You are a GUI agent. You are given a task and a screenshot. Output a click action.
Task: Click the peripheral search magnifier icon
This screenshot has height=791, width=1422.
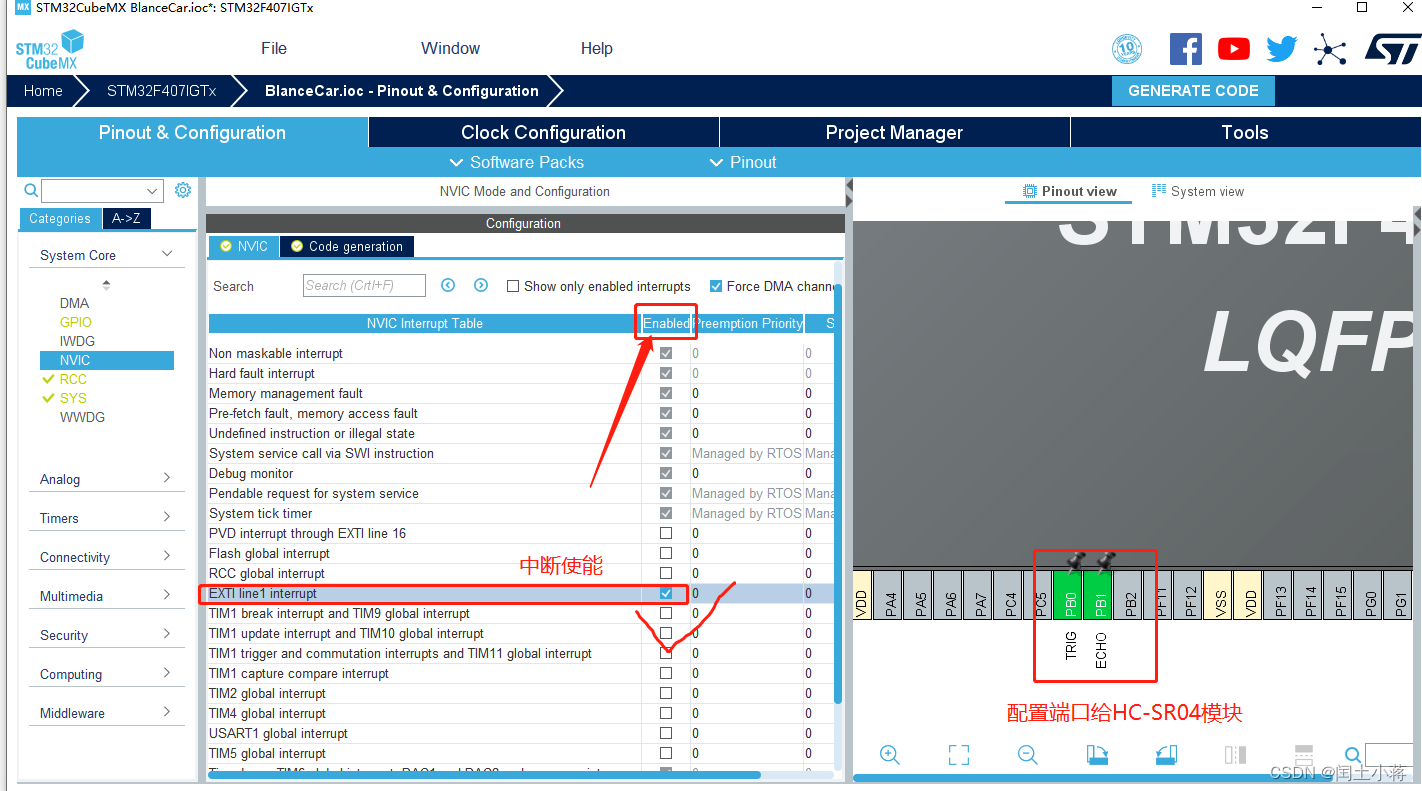31,190
